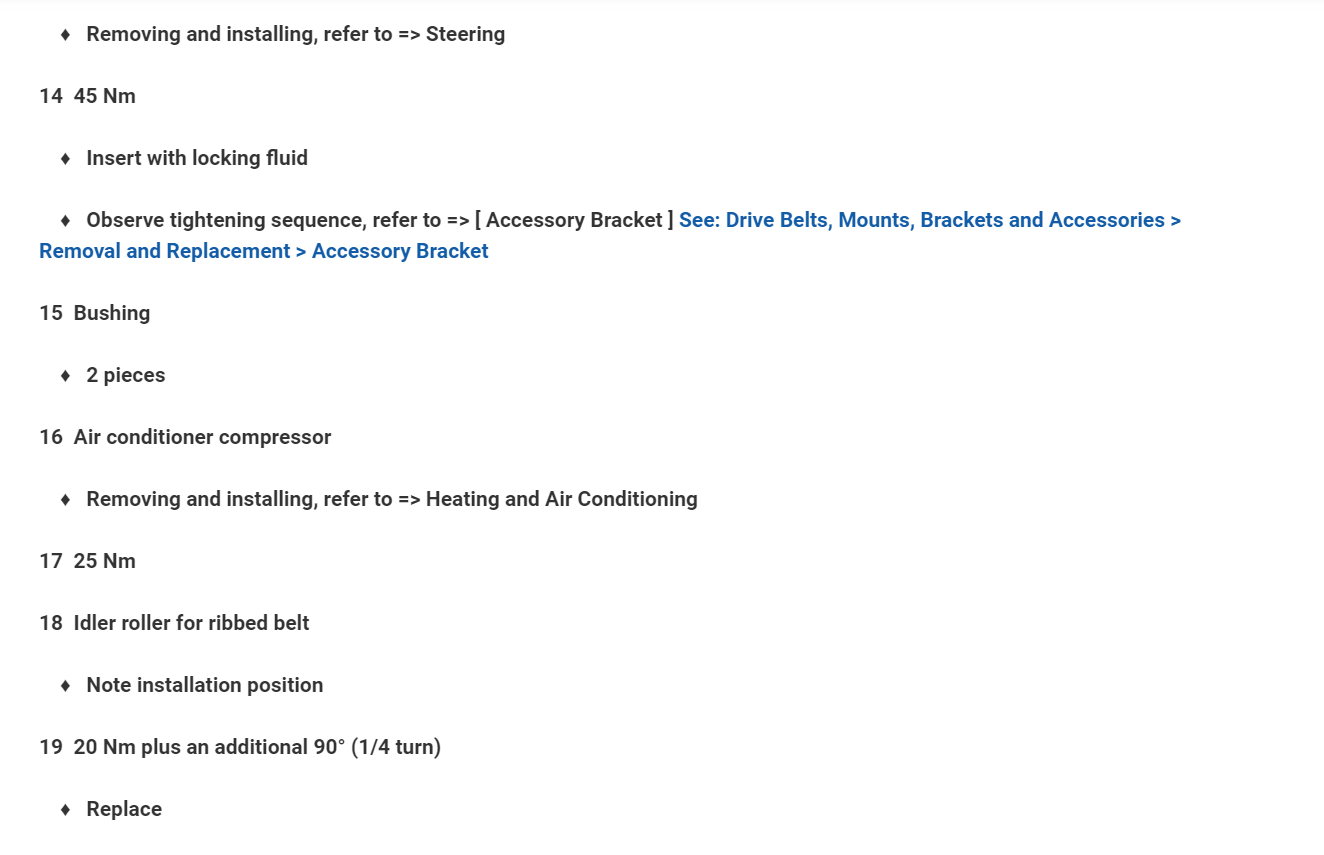Click the bracketed '[ Accessory Bracket ]' text
1324x855 pixels.
[x=574, y=220]
